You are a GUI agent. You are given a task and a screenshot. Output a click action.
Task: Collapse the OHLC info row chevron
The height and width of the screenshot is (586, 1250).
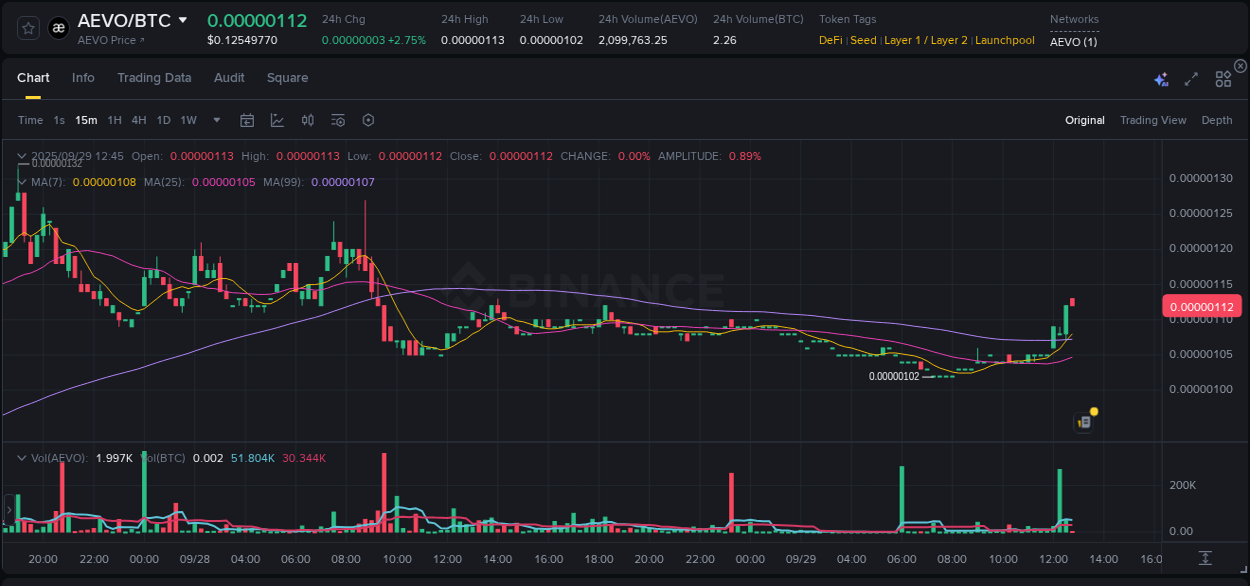pos(21,156)
